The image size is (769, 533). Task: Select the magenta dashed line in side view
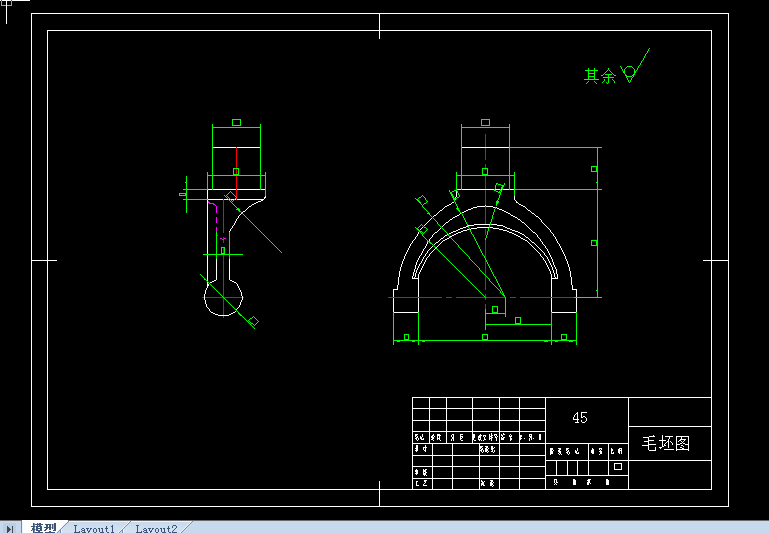tap(216, 221)
